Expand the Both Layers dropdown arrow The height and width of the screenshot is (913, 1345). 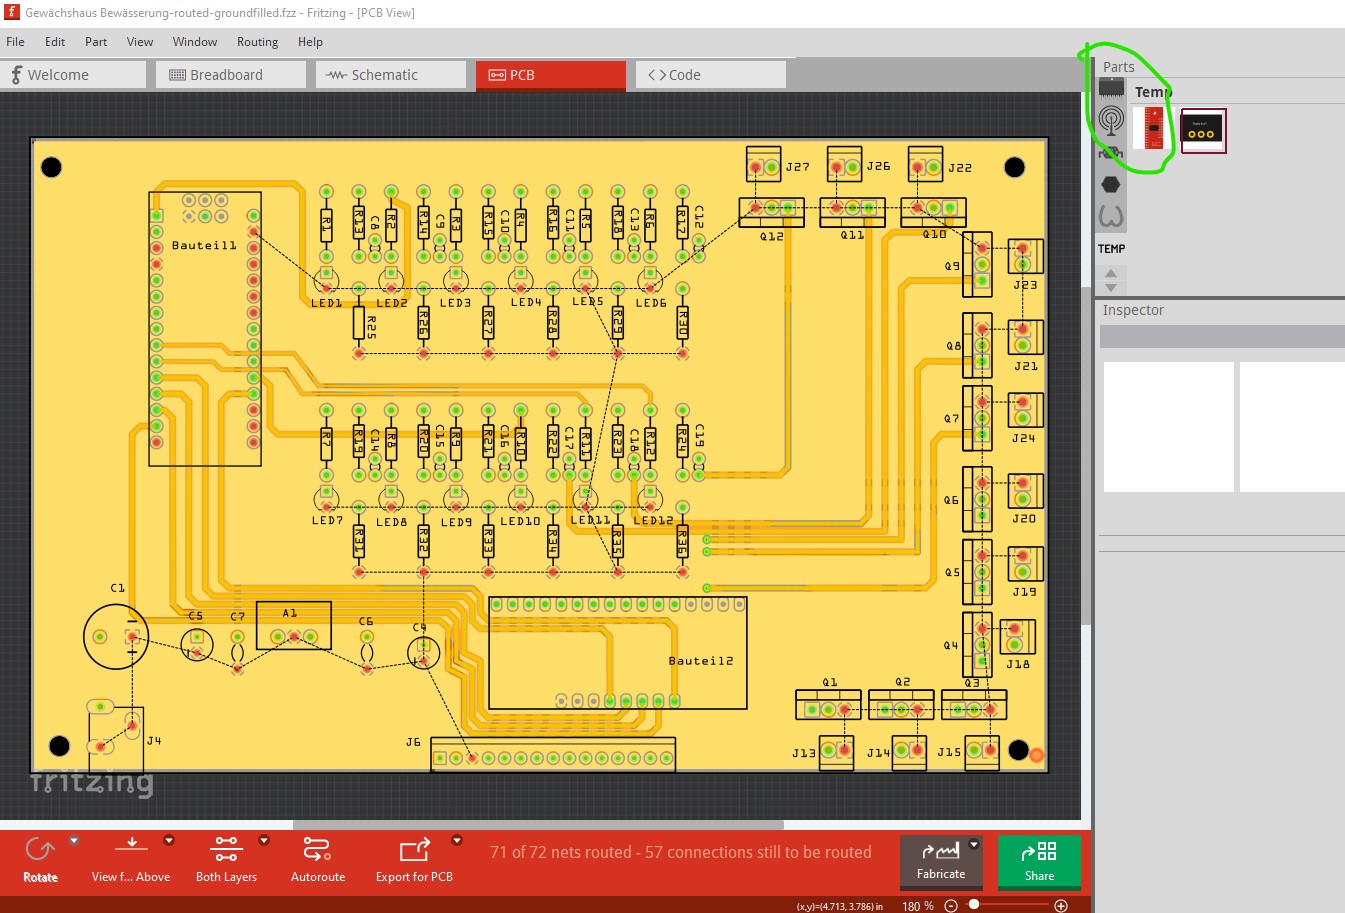coord(264,841)
